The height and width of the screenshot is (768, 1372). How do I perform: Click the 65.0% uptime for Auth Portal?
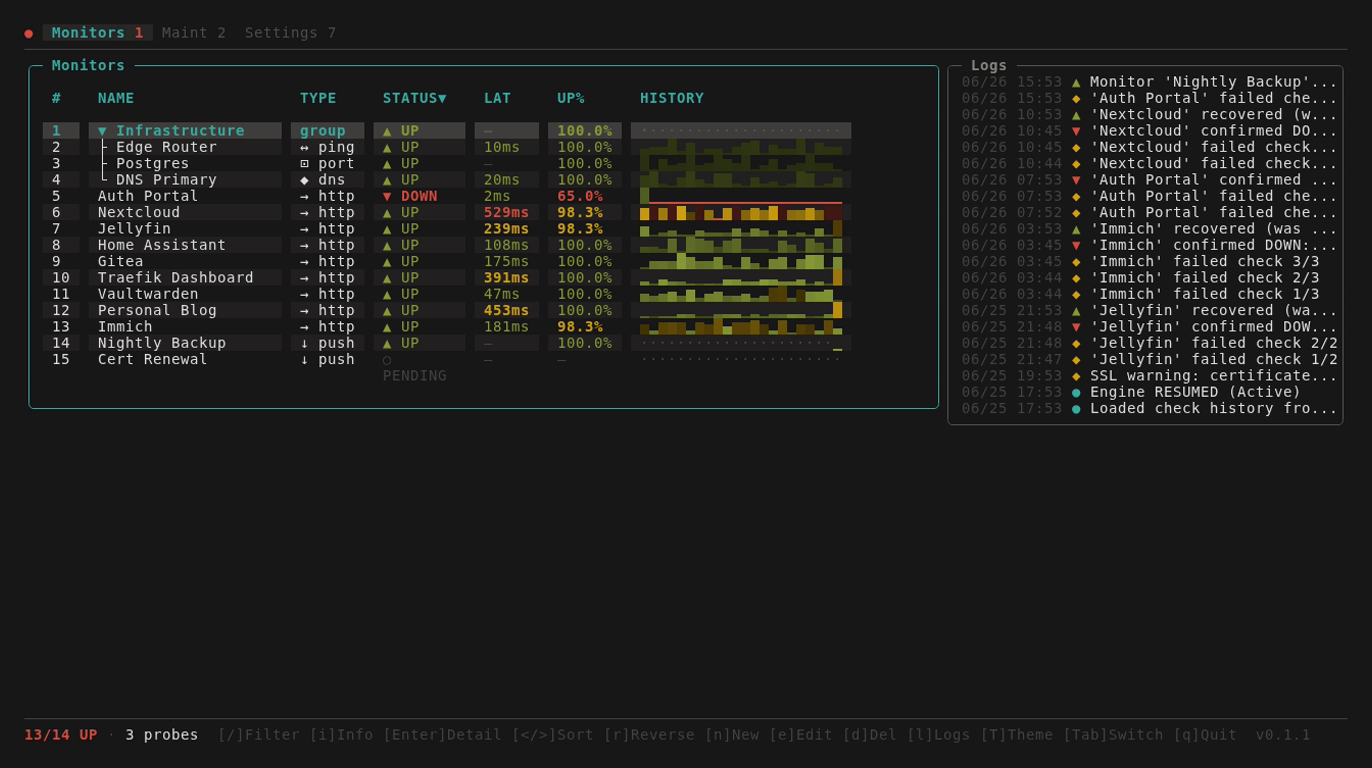[x=580, y=196]
